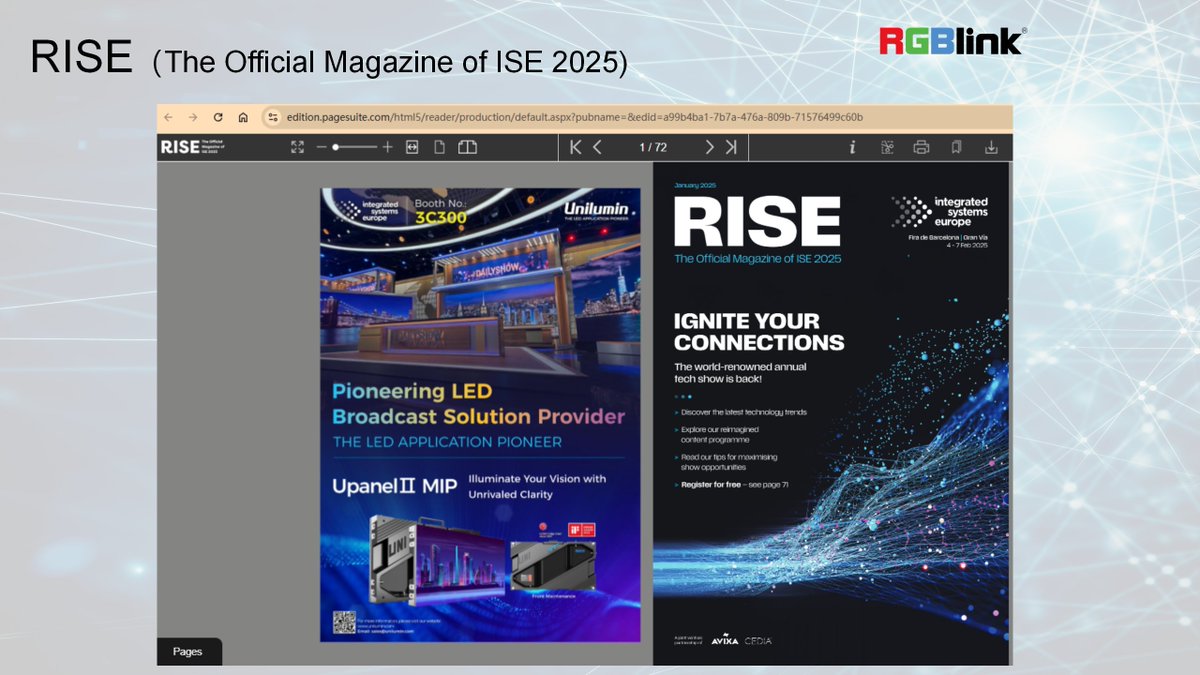This screenshot has width=1200, height=675.
Task: Reload the page with the refresh icon
Action: [x=218, y=117]
